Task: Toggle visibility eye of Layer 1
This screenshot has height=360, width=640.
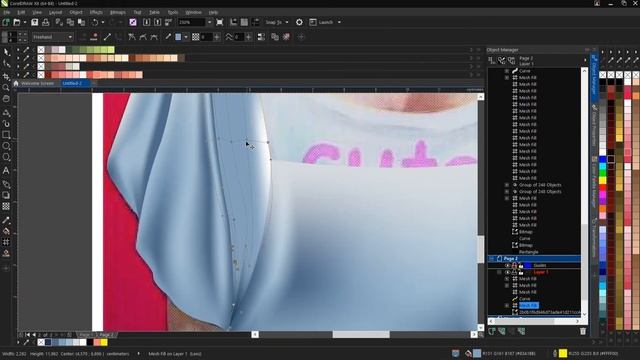Action: point(507,272)
